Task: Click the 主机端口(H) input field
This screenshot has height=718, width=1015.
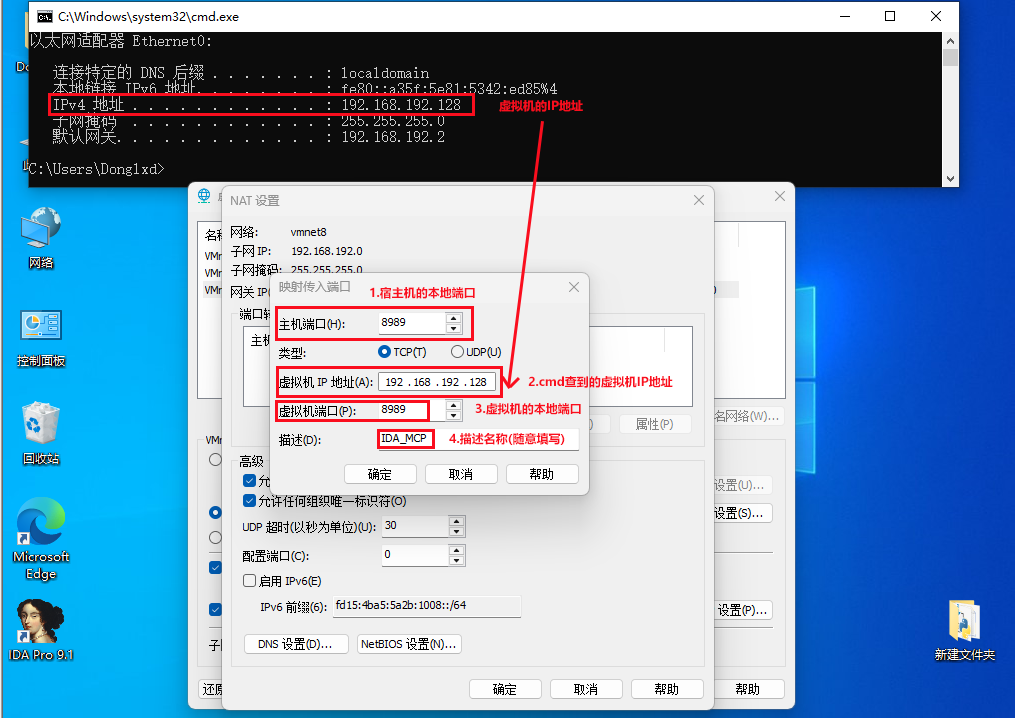Action: 412,322
